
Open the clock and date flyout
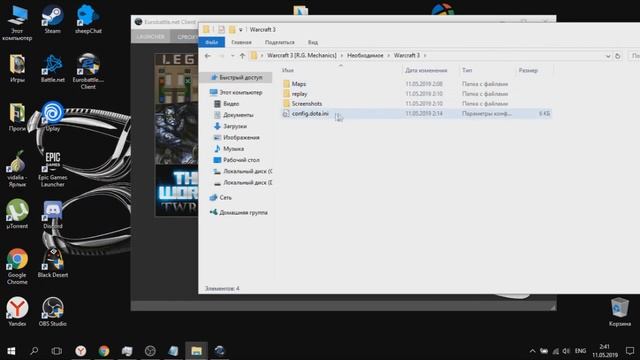click(x=605, y=351)
